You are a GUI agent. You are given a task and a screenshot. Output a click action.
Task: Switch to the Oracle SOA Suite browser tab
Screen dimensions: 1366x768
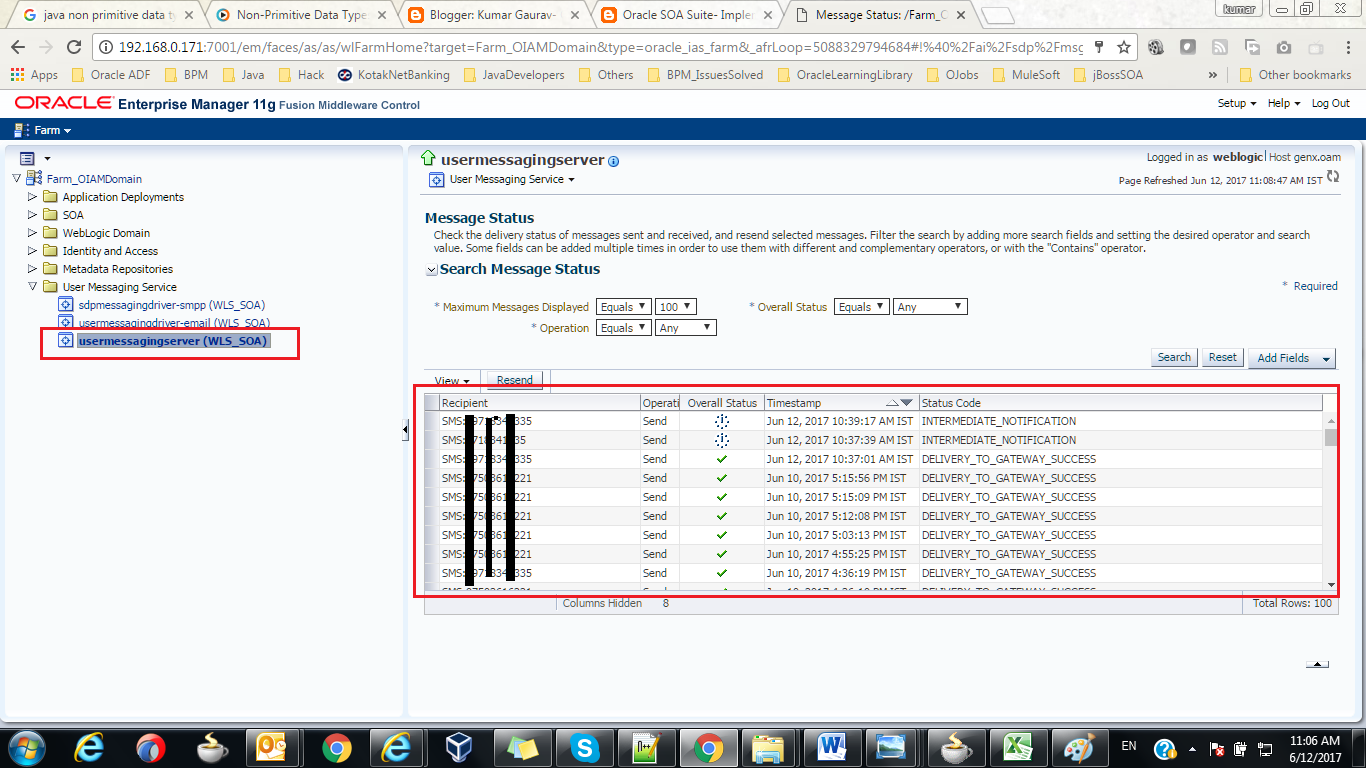[687, 15]
